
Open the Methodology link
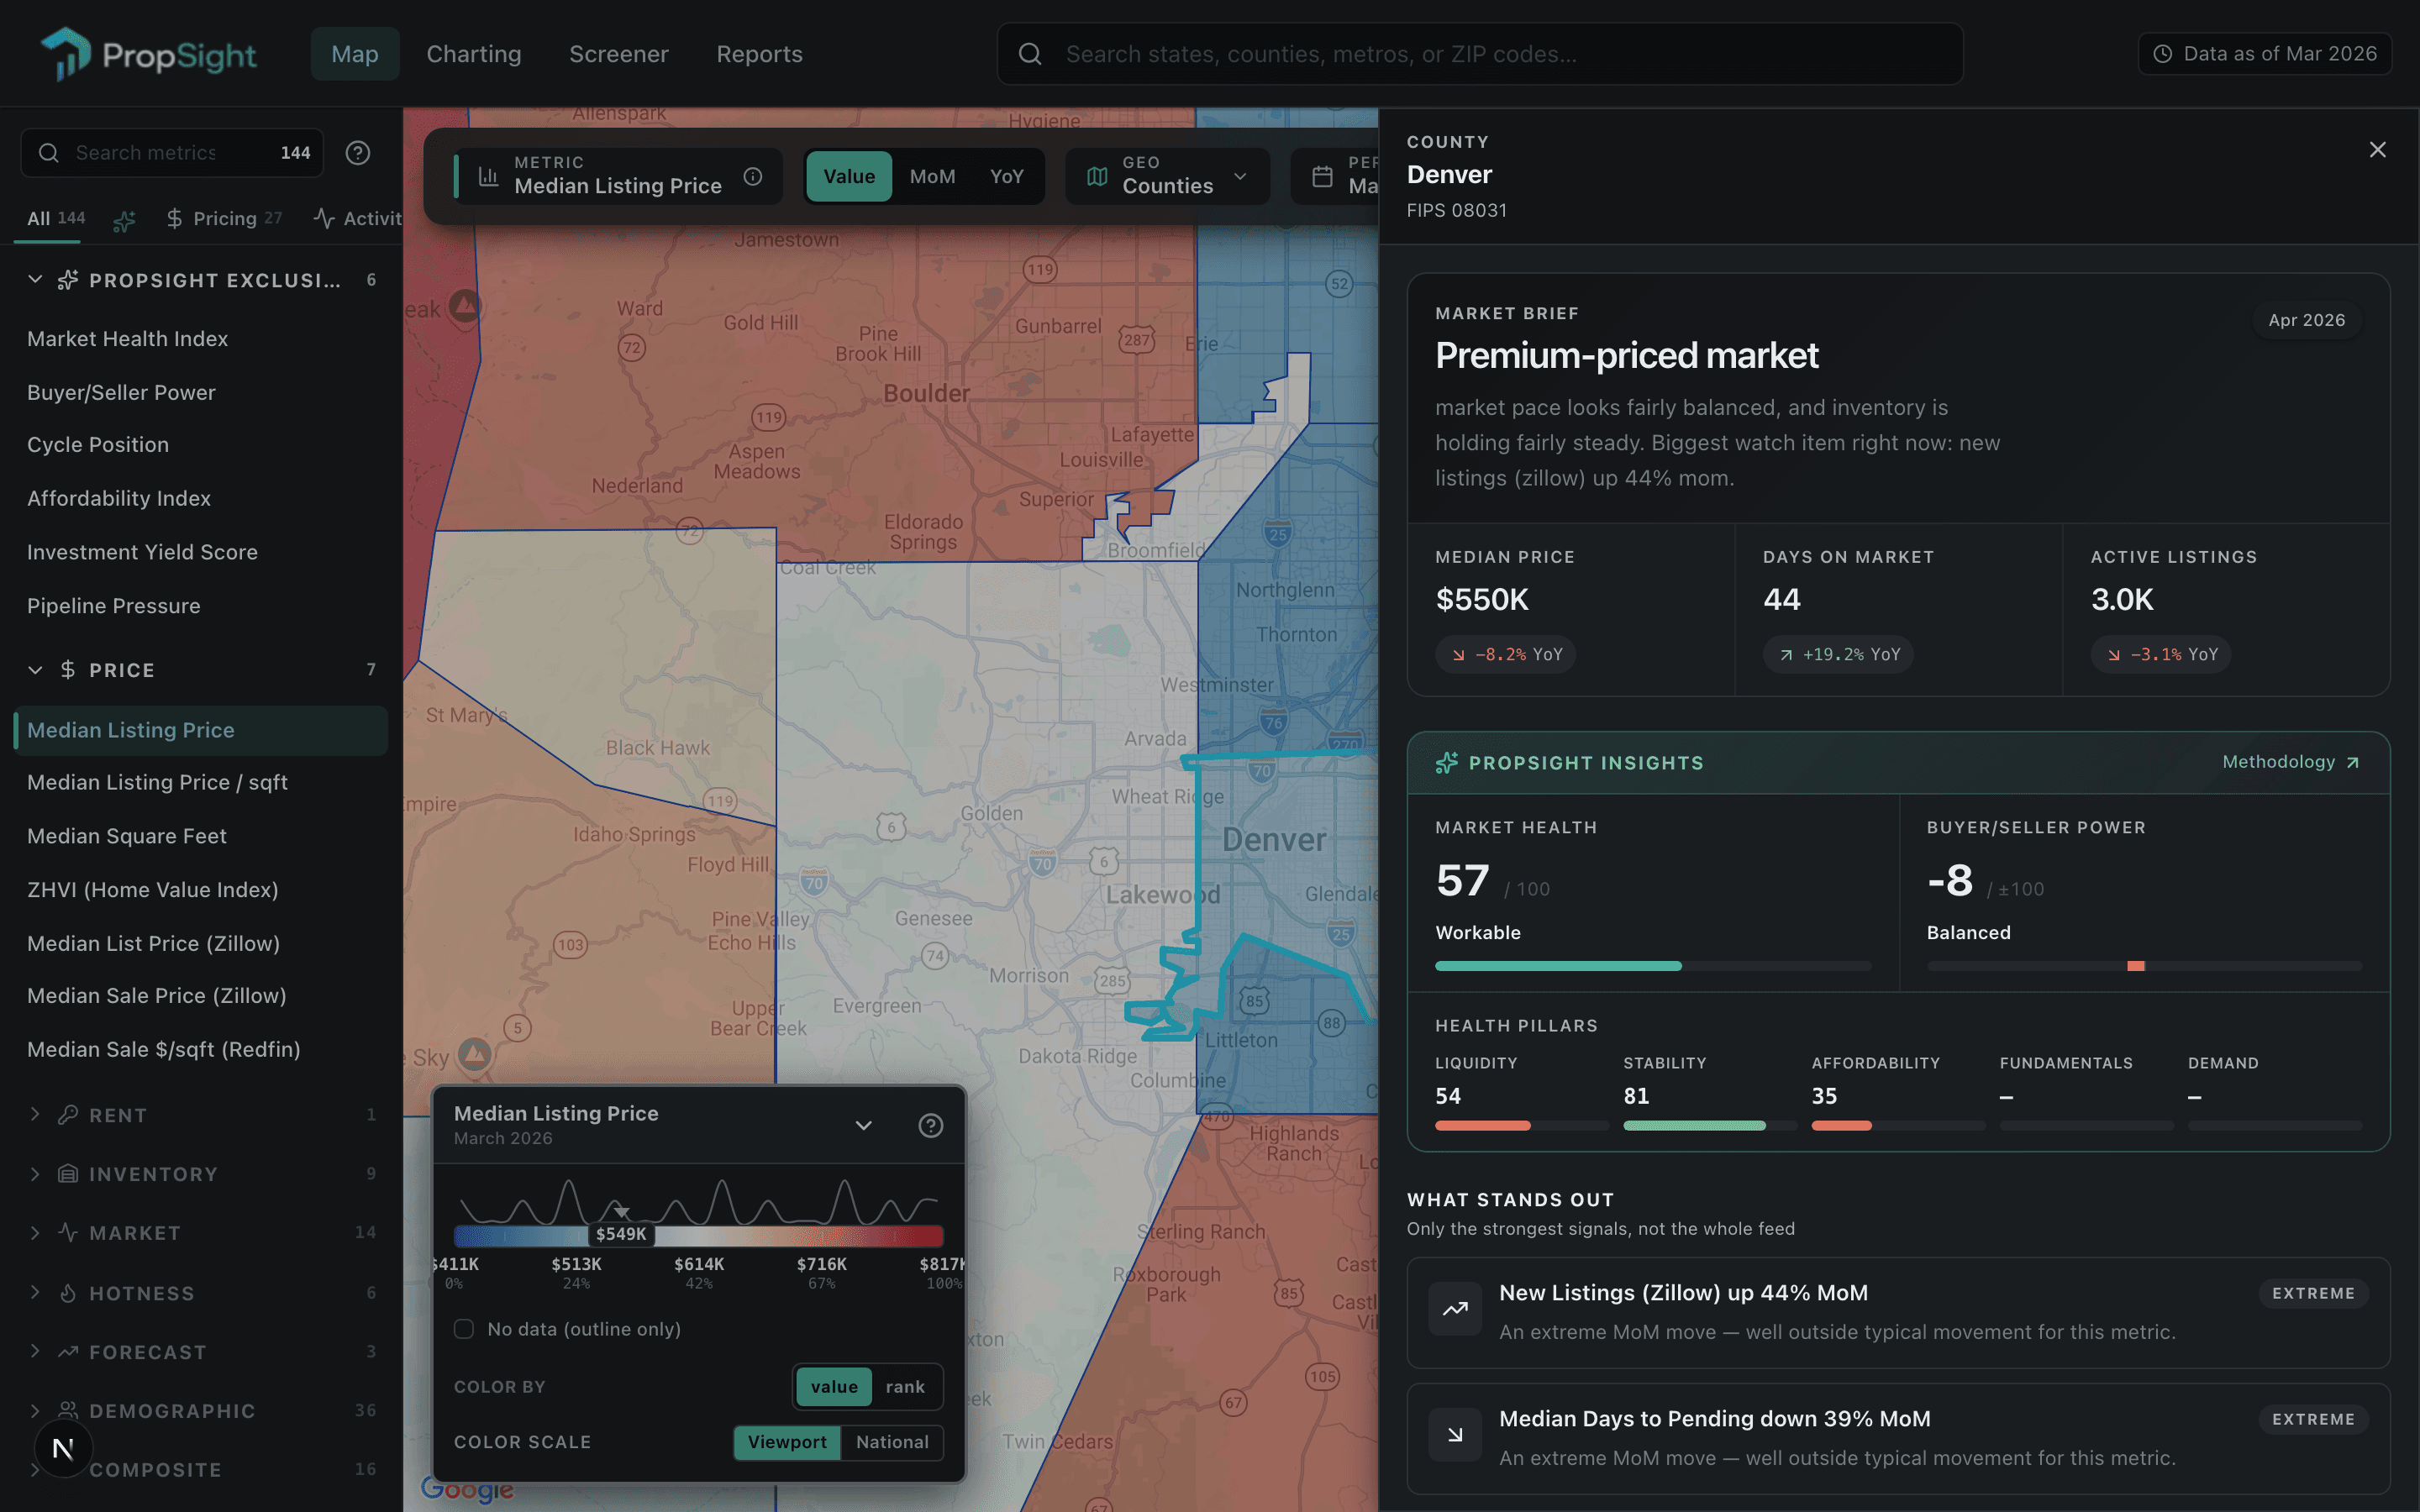tap(2291, 762)
